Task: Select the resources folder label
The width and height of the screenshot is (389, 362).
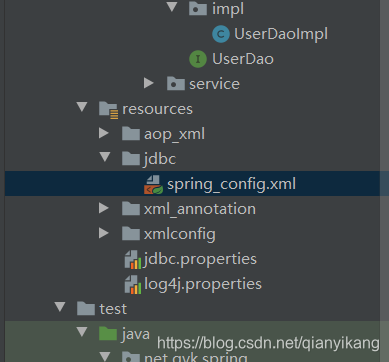Action: (x=157, y=109)
